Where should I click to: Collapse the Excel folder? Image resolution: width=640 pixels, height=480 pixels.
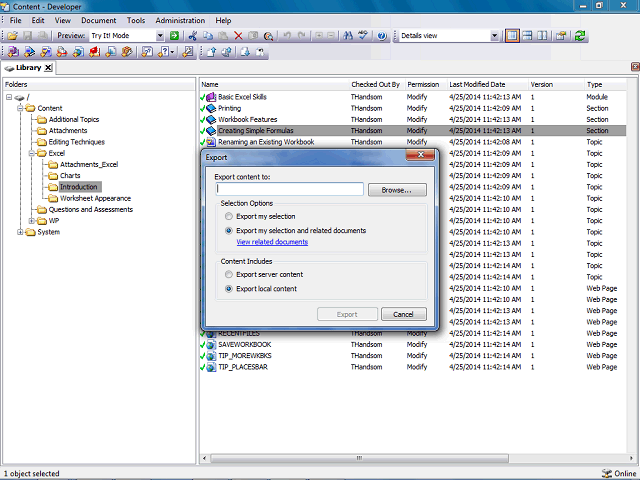pyautogui.click(x=31, y=153)
